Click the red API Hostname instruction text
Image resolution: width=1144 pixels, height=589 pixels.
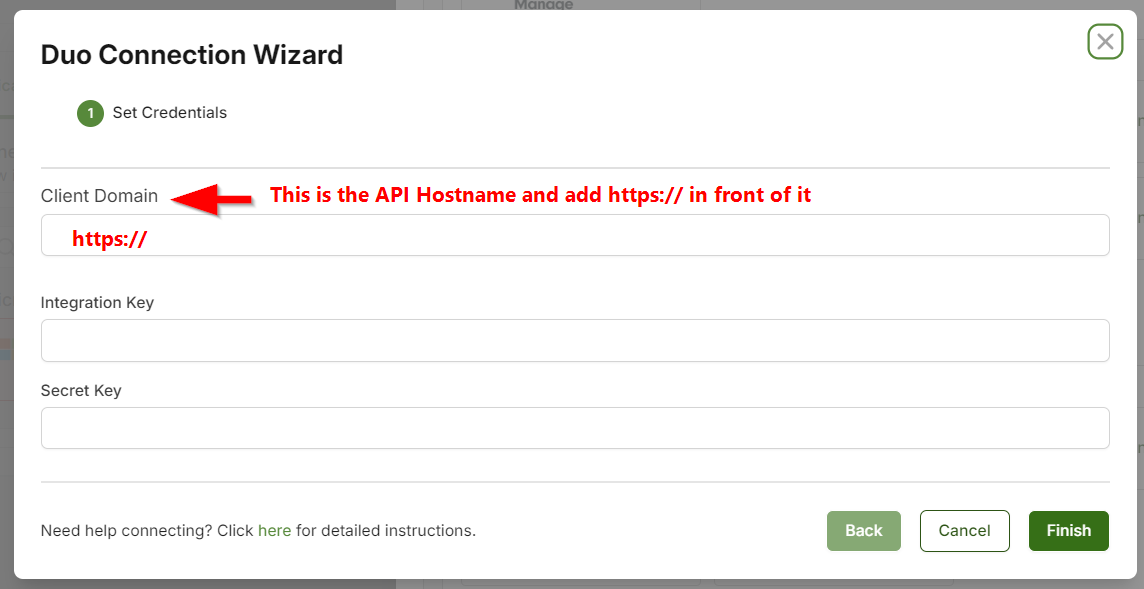click(x=541, y=195)
